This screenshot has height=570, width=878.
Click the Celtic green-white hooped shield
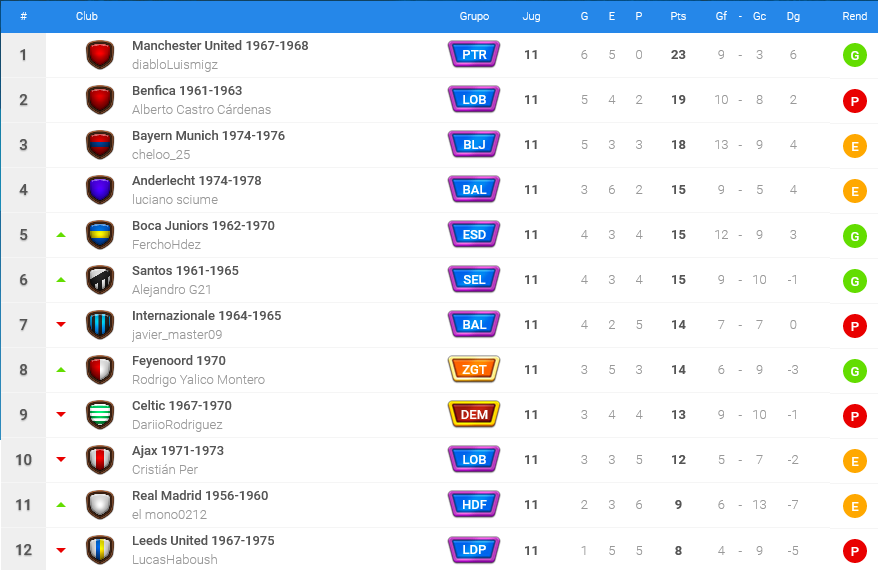100,415
